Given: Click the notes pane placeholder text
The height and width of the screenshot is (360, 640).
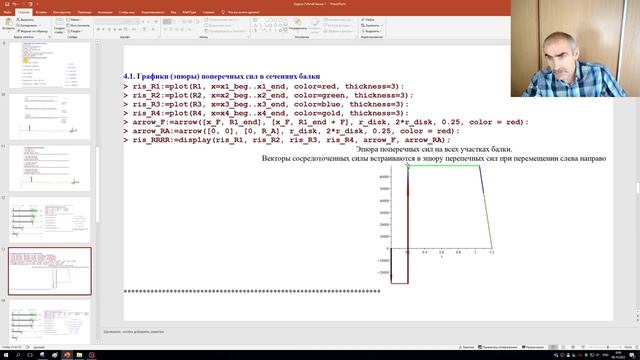Looking at the screenshot, I should [x=134, y=332].
